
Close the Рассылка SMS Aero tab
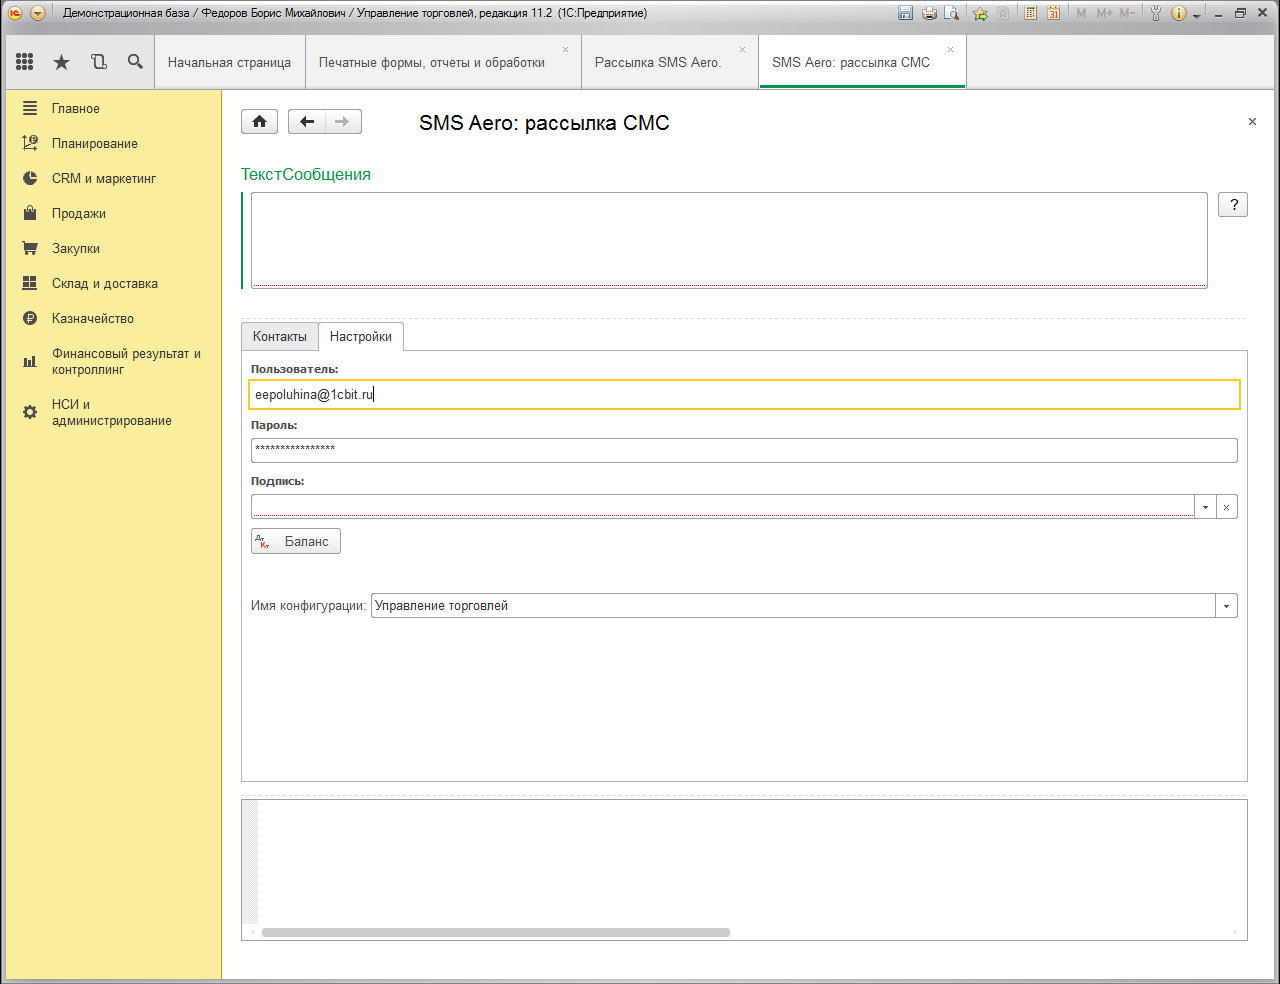pos(742,49)
